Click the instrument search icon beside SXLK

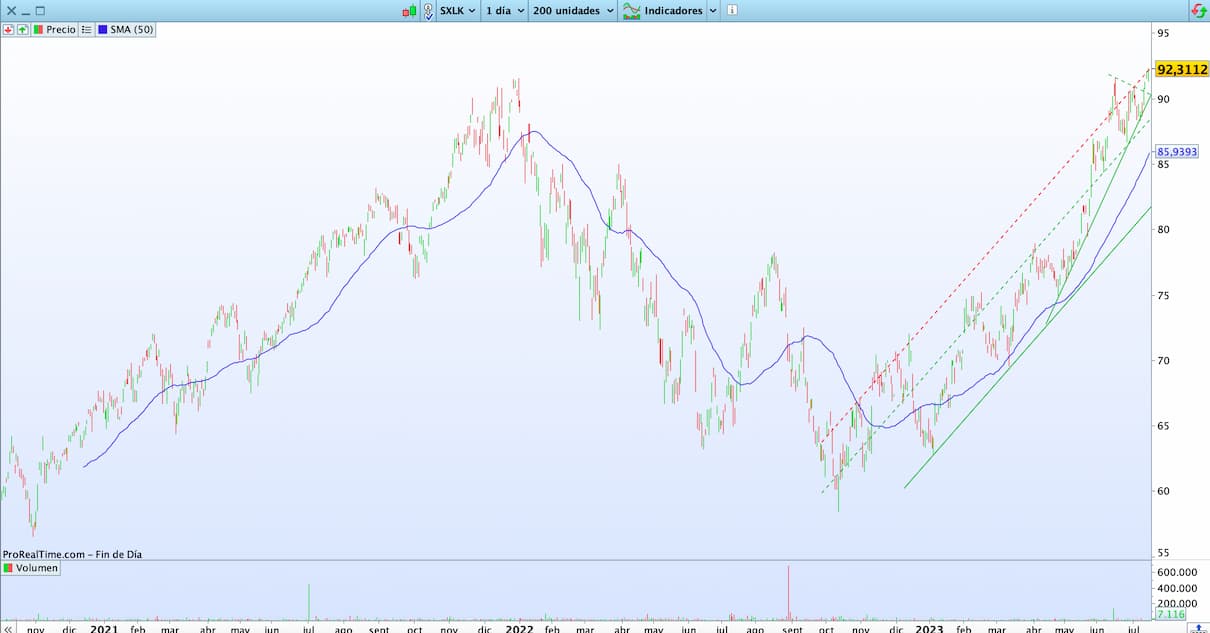(x=428, y=11)
